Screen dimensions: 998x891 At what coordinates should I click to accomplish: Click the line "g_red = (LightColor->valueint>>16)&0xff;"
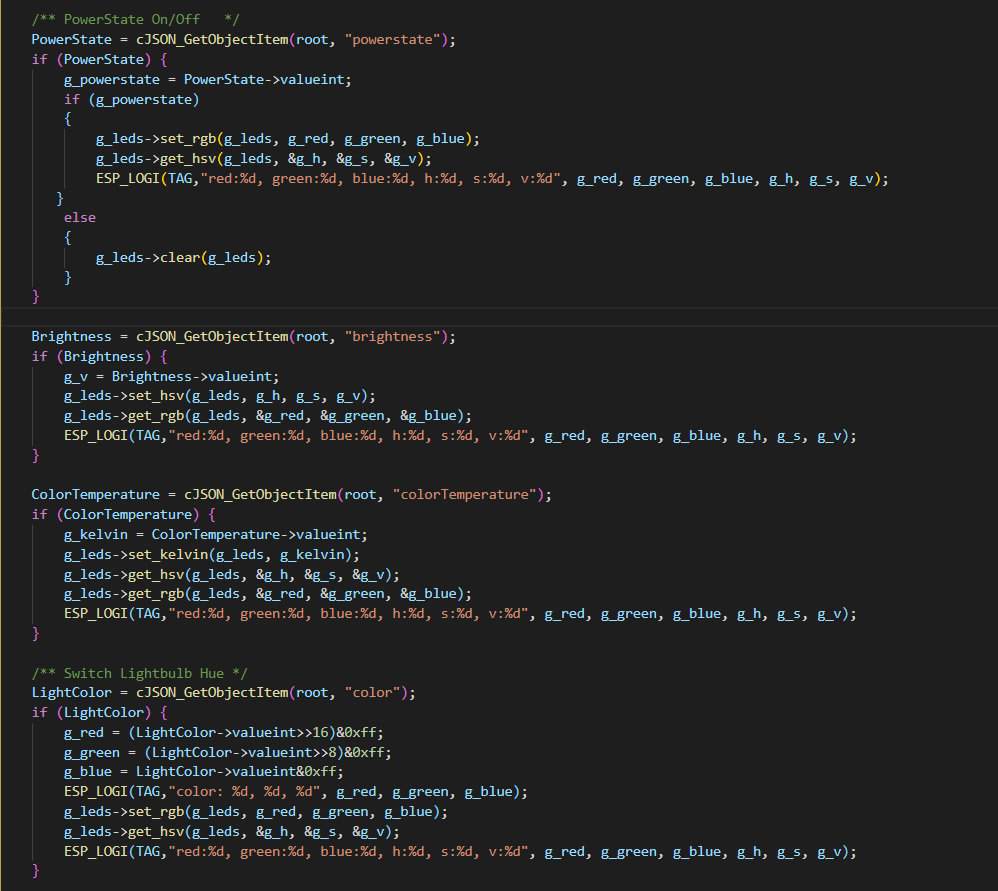[223, 733]
